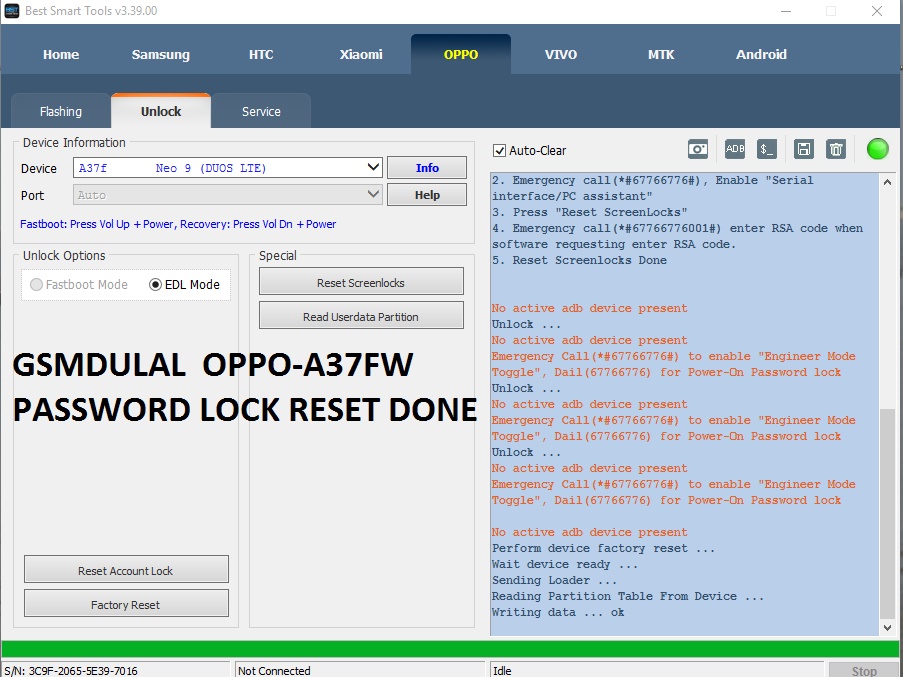This screenshot has height=677, width=903.
Task: Minimize the Best Smart Tools window
Action: click(786, 11)
